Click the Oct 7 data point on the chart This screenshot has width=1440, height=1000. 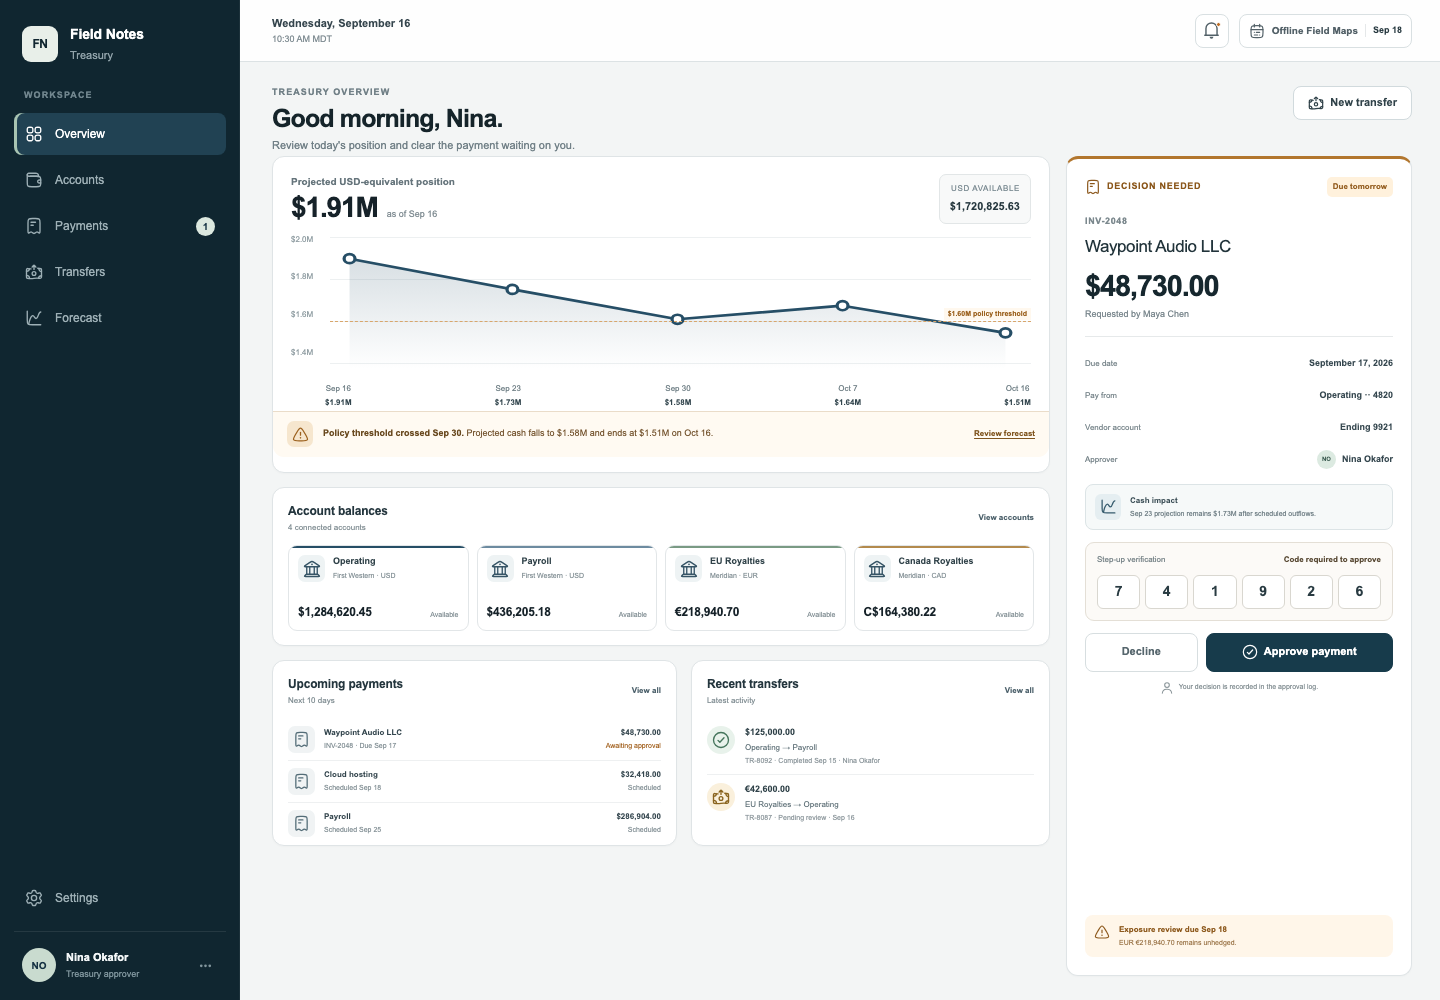point(842,306)
